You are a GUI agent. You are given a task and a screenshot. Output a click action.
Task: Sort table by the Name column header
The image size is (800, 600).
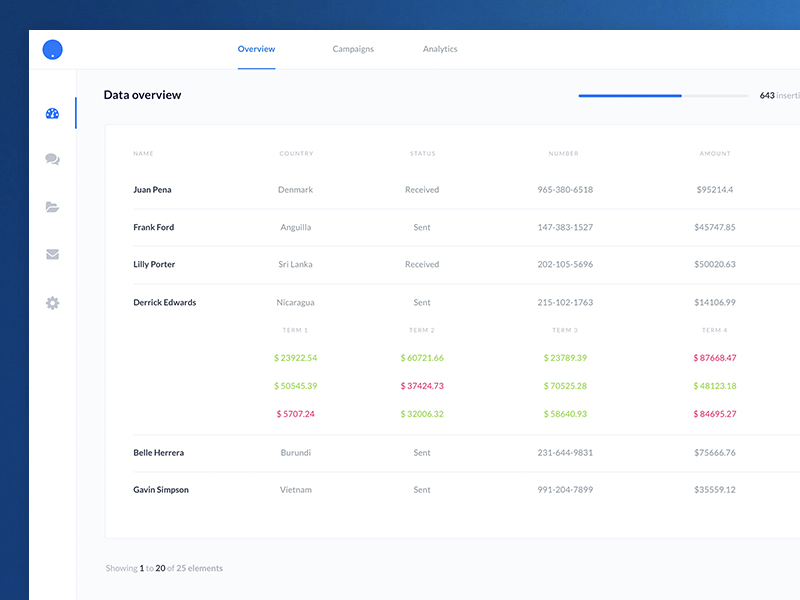(143, 154)
